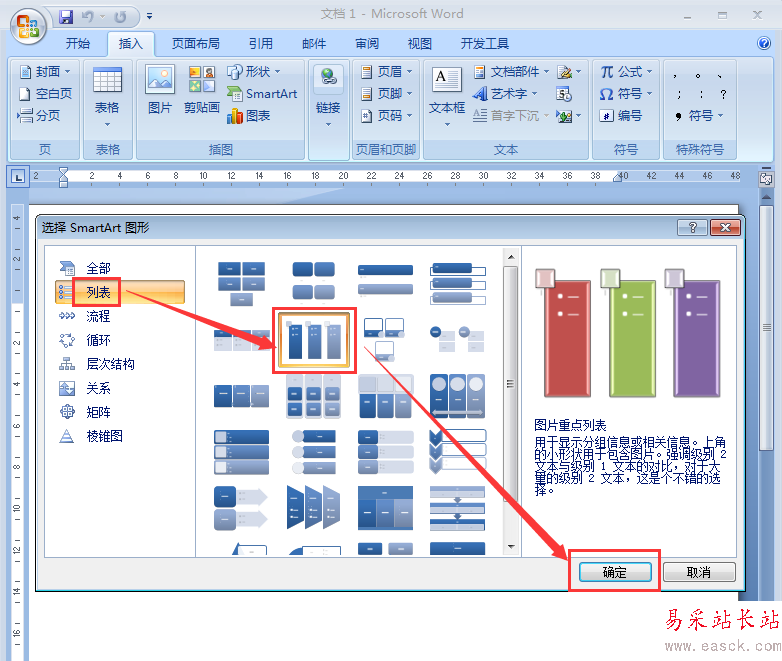Open the Customize Quick Access Toolbar dropdown

pos(149,16)
